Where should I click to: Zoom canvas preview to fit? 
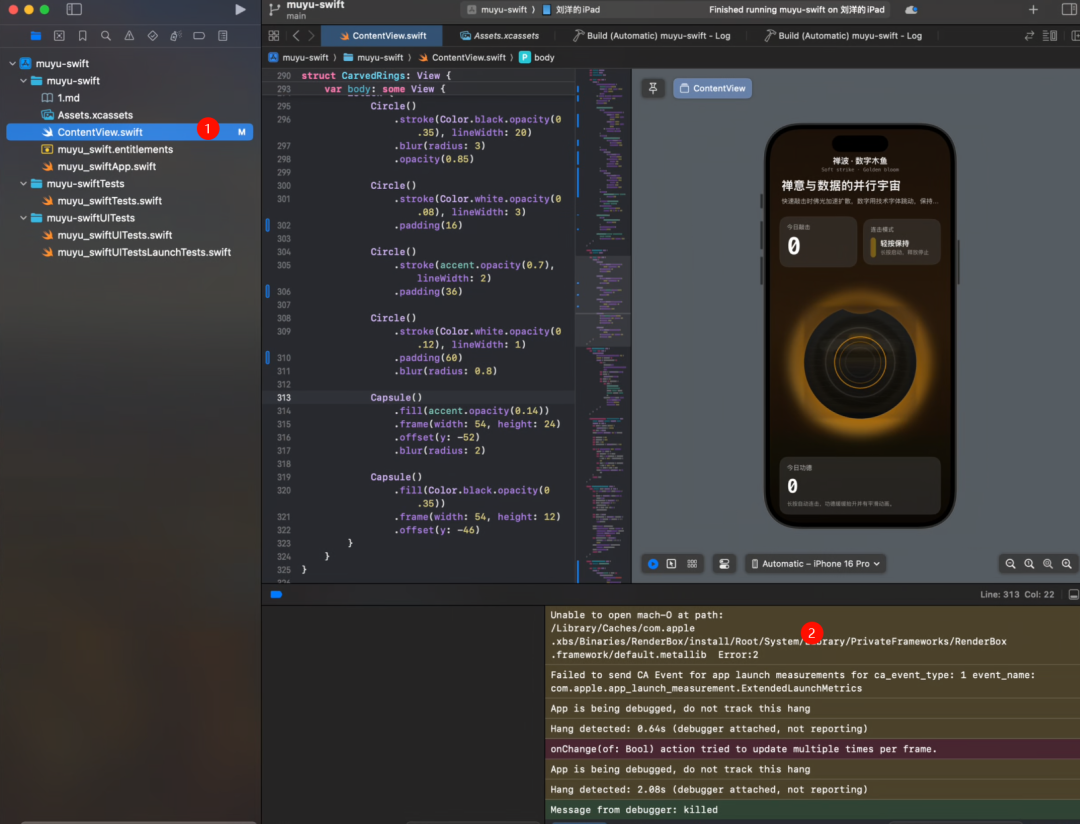click(1048, 564)
